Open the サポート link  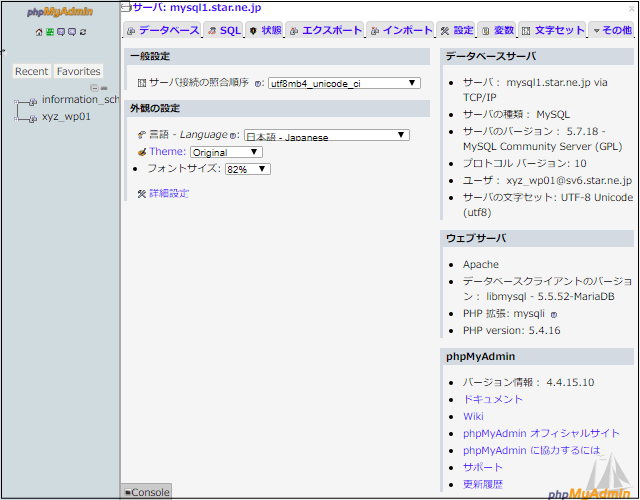click(483, 467)
